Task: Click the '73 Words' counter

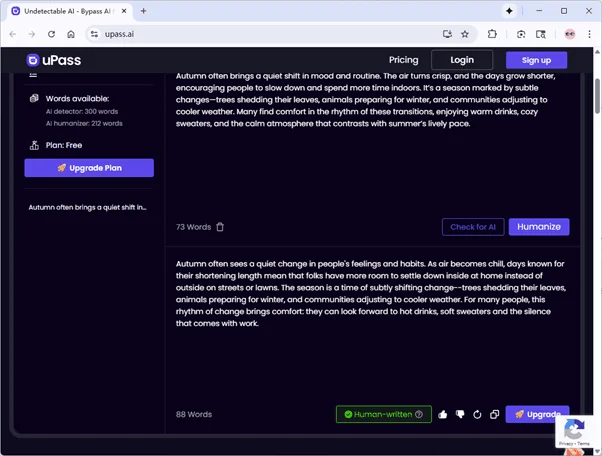Action: pos(194,227)
